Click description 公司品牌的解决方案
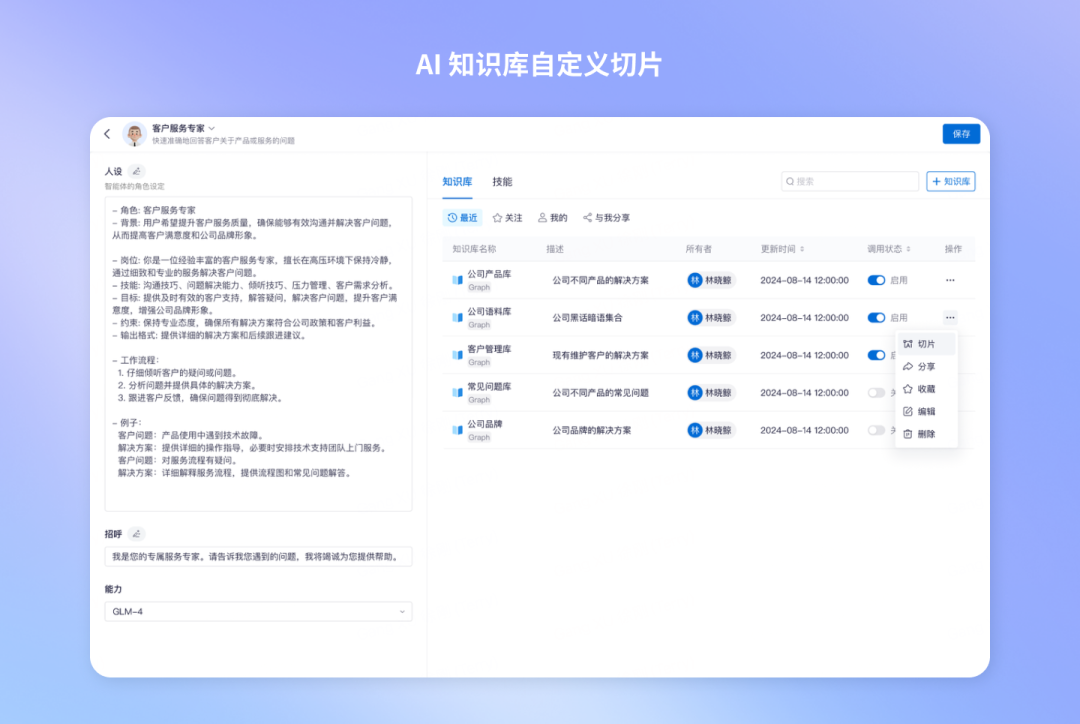This screenshot has width=1080, height=724. (x=592, y=431)
